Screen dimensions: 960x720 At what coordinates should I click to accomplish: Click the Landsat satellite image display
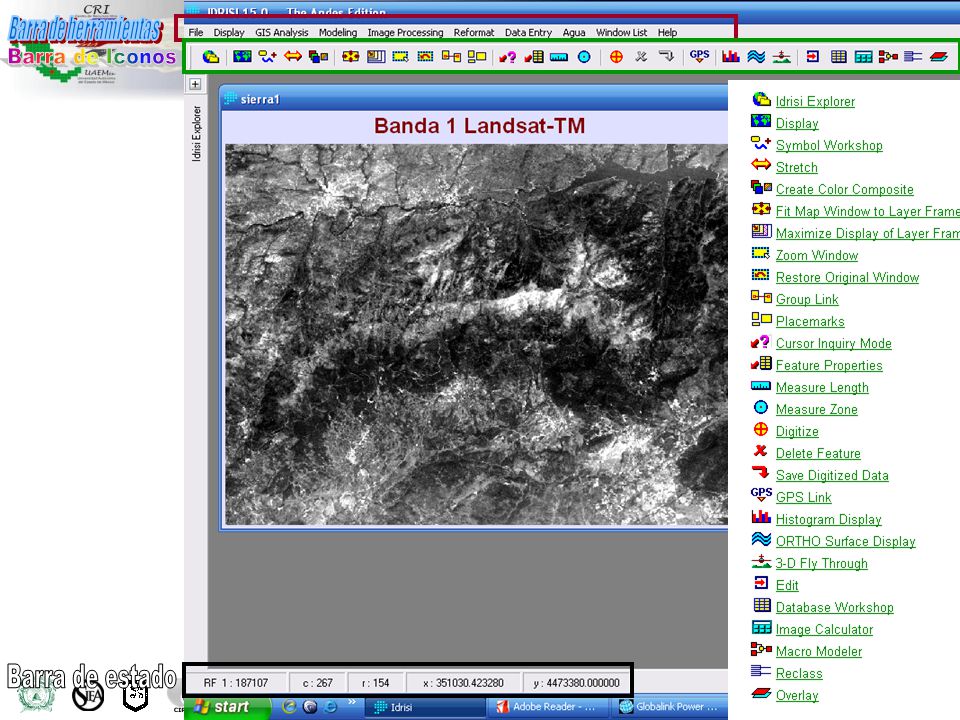(476, 334)
